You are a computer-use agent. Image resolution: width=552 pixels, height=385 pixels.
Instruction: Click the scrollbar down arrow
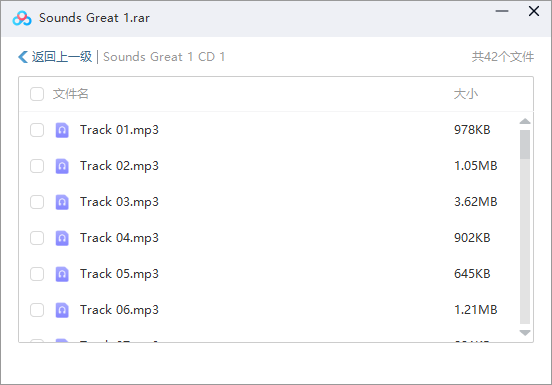pyautogui.click(x=525, y=333)
